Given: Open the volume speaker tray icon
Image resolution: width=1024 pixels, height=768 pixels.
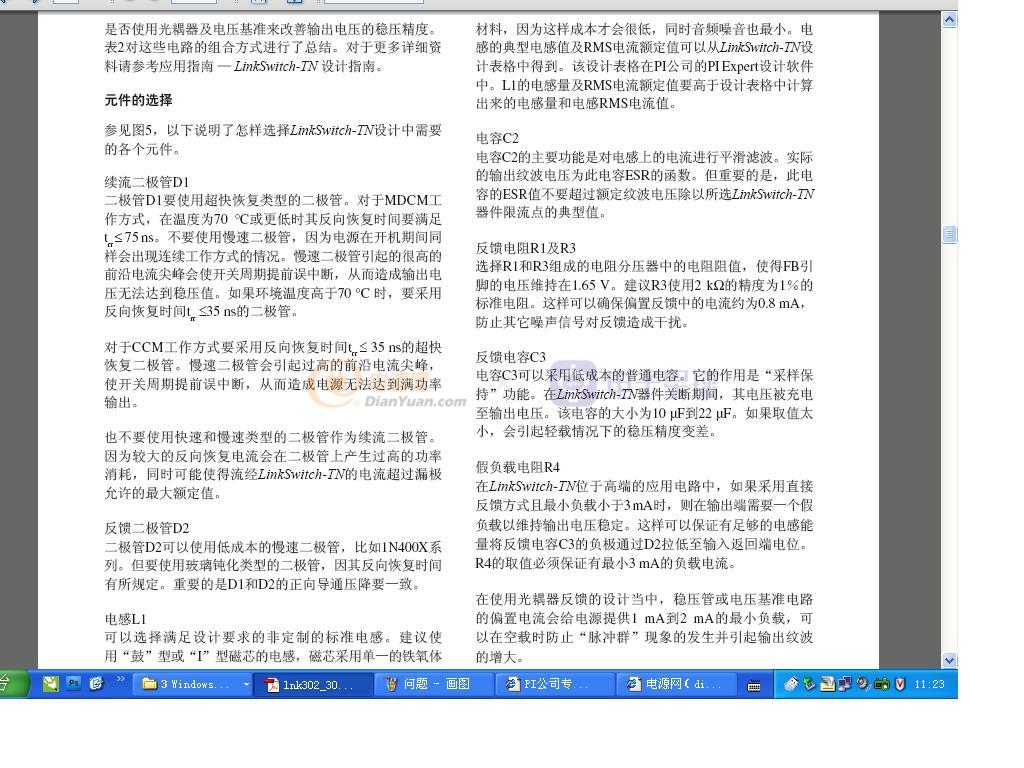Looking at the screenshot, I should tap(863, 684).
